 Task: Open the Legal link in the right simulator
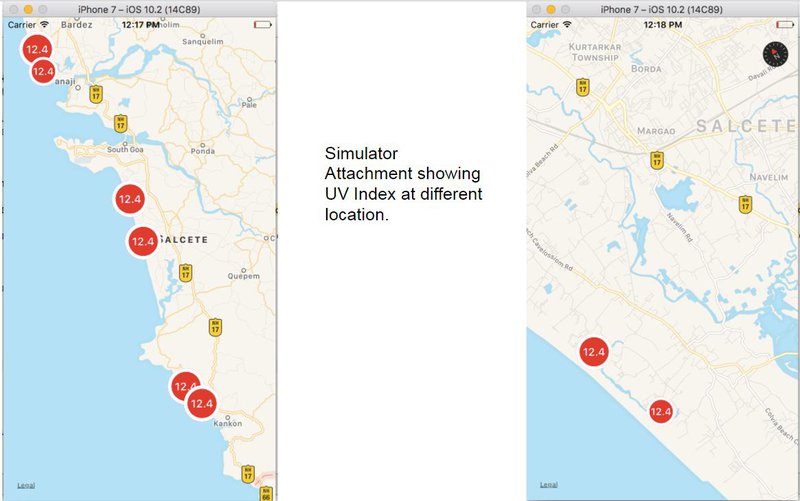tap(549, 485)
